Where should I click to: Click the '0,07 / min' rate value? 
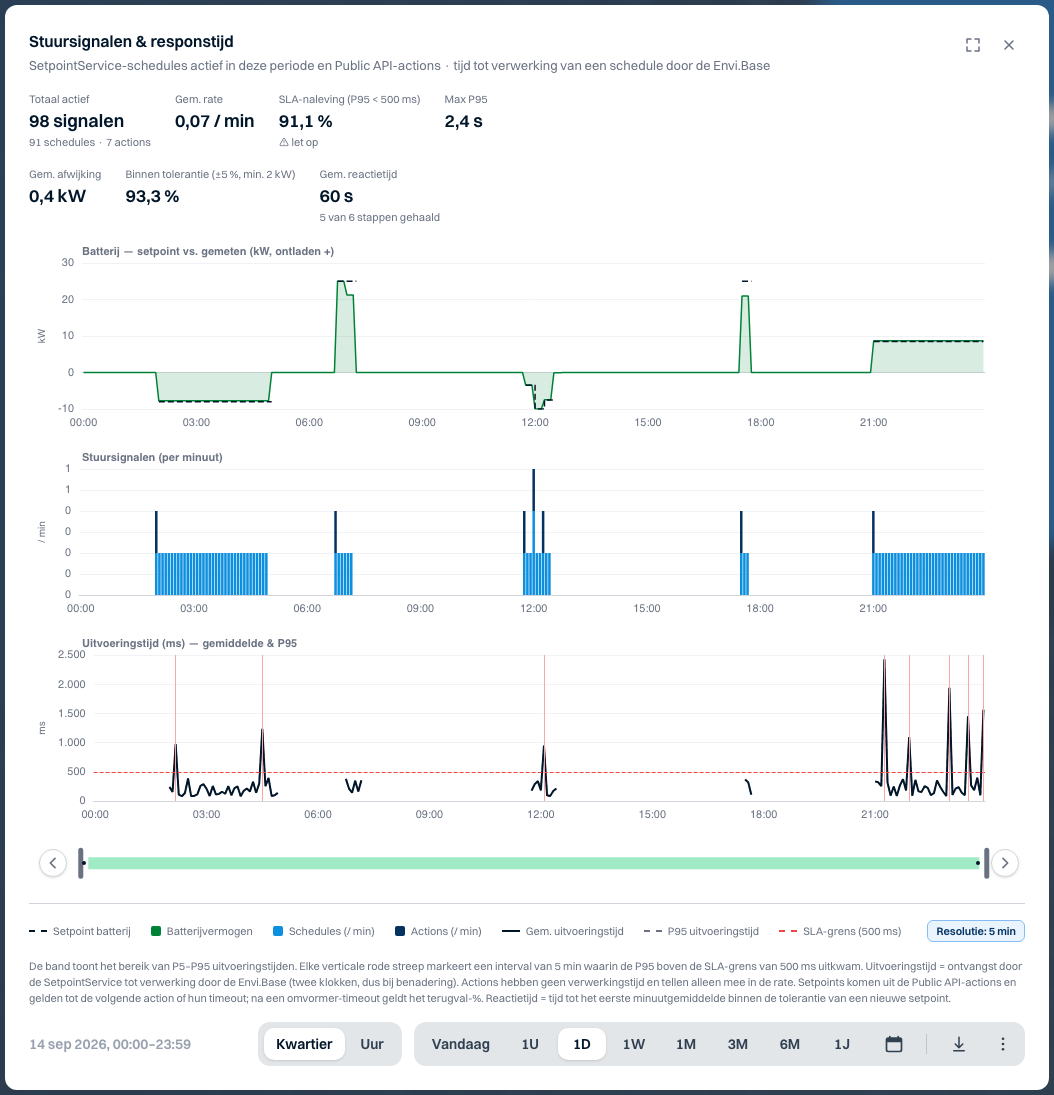(214, 122)
